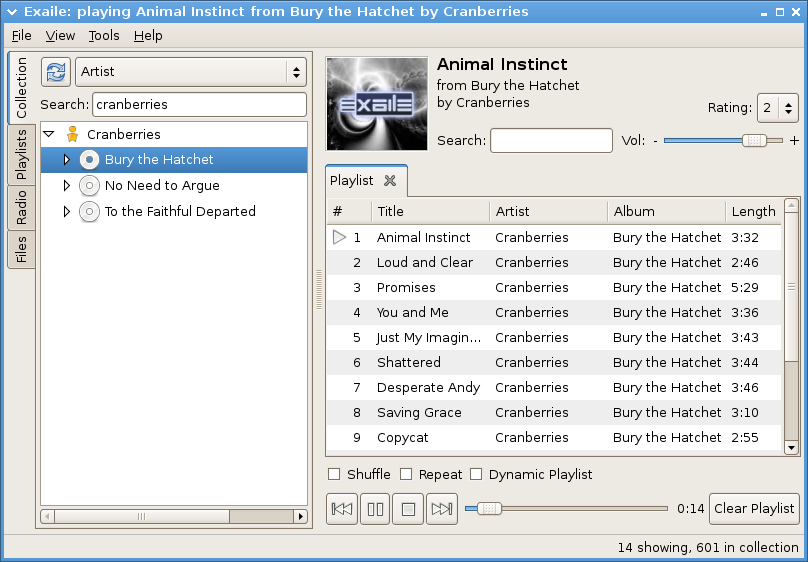Select the Saving Grace track row
The height and width of the screenshot is (562, 808).
pyautogui.click(x=554, y=412)
